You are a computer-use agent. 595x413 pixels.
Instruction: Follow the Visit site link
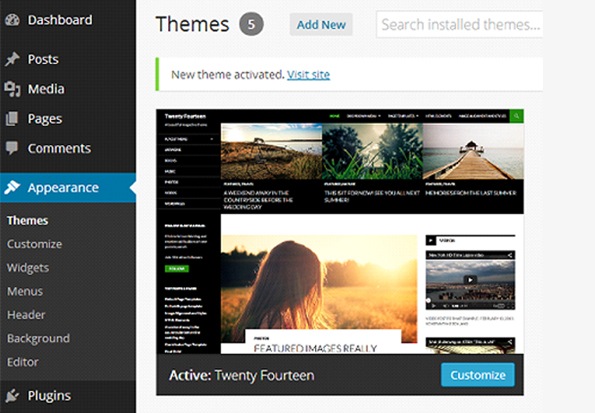tap(308, 74)
